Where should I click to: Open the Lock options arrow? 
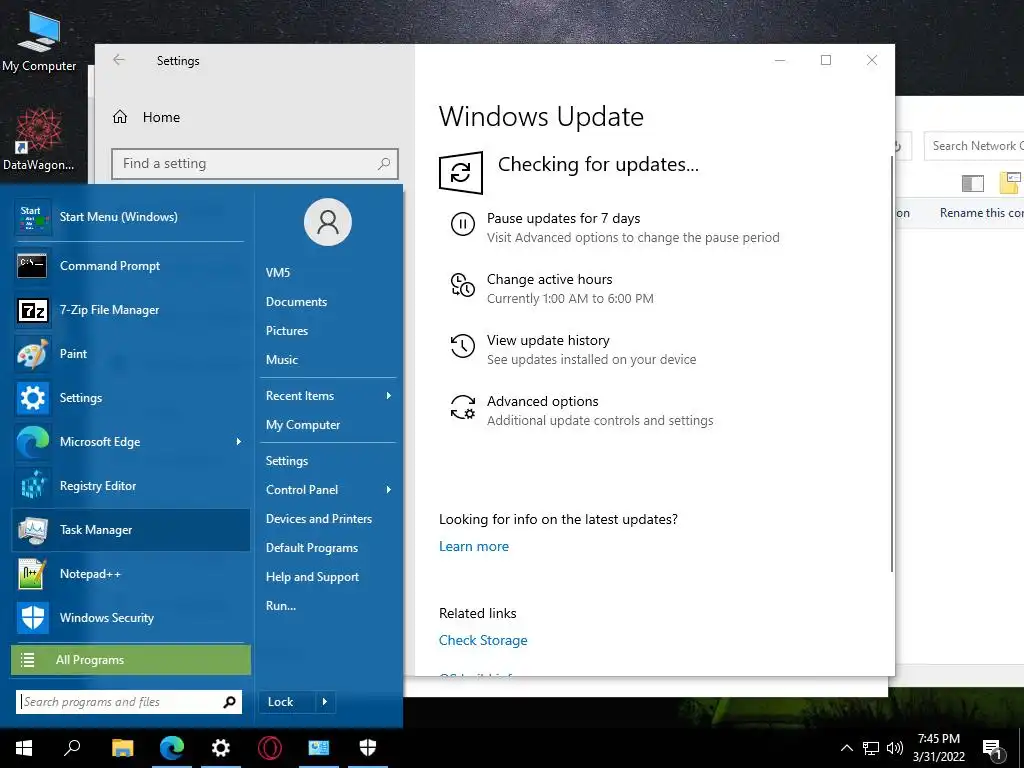point(325,702)
